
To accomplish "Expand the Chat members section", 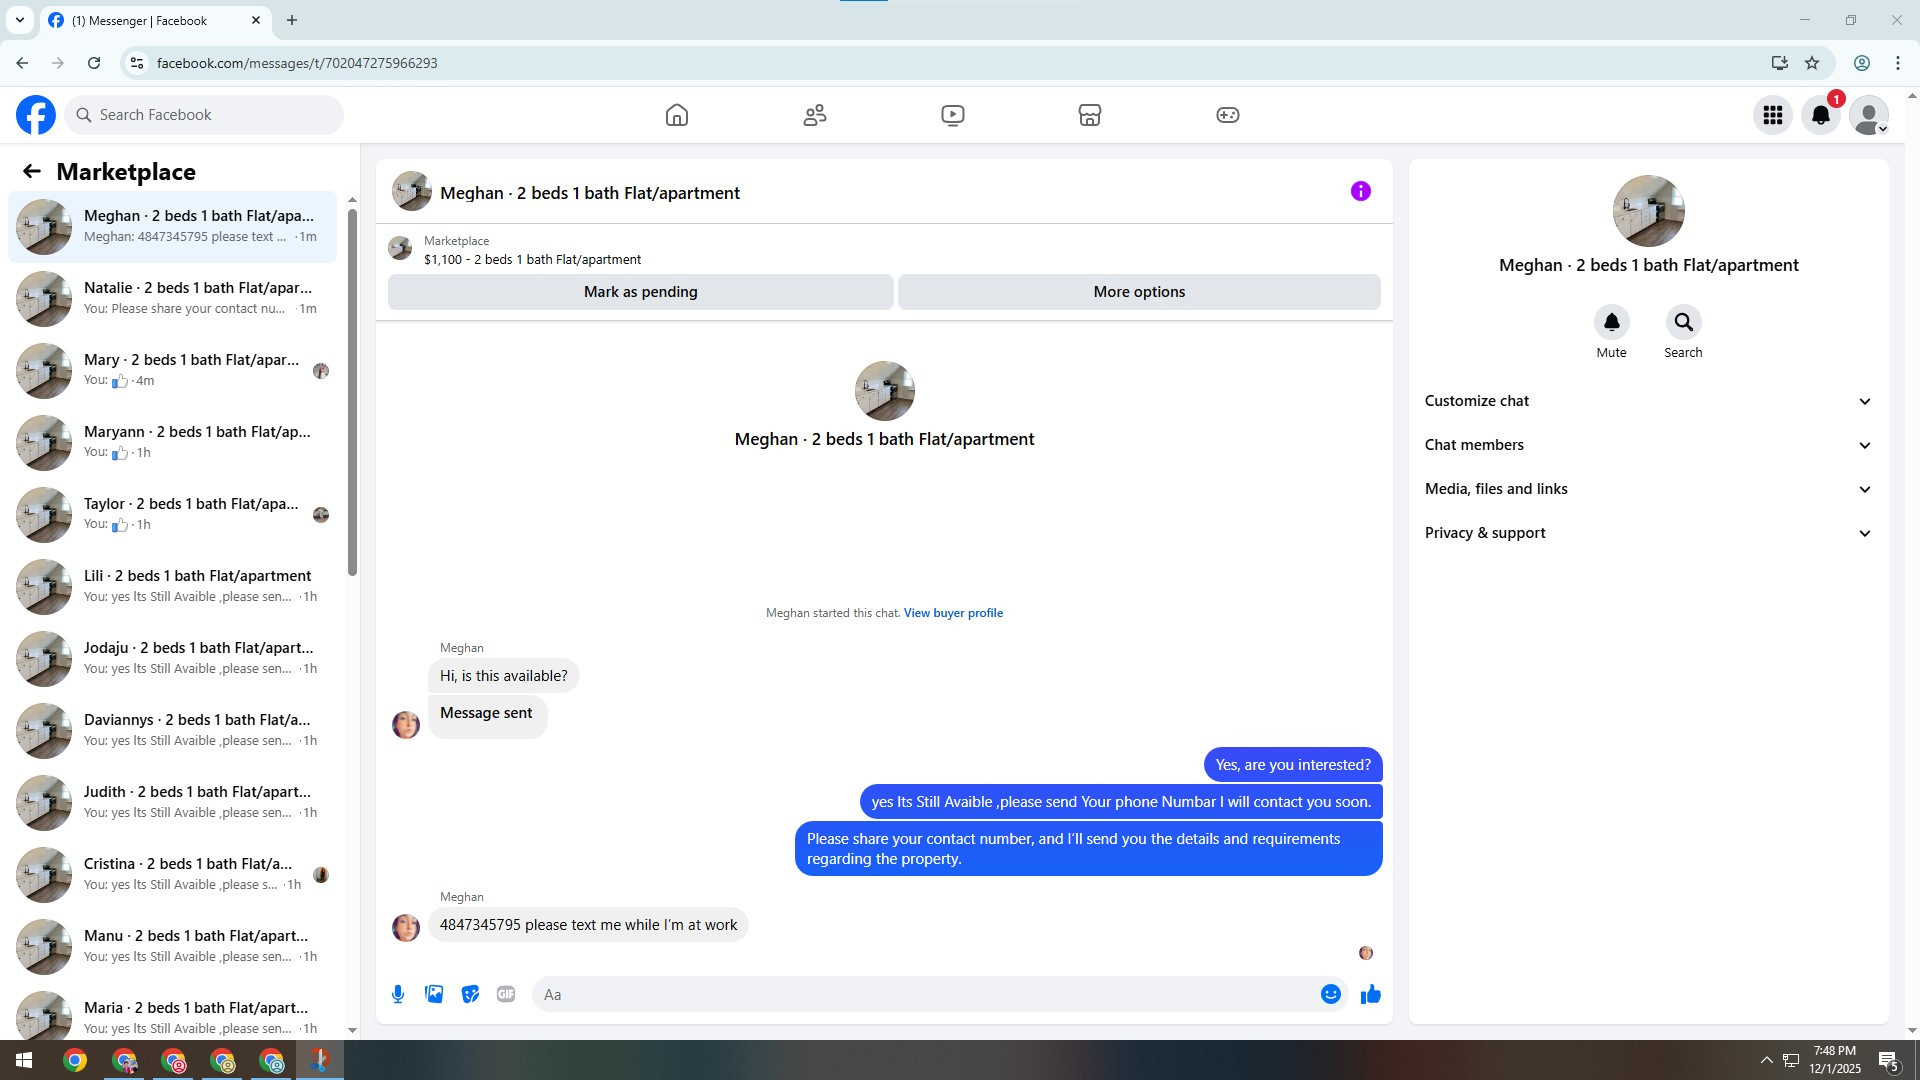I will coord(1648,445).
